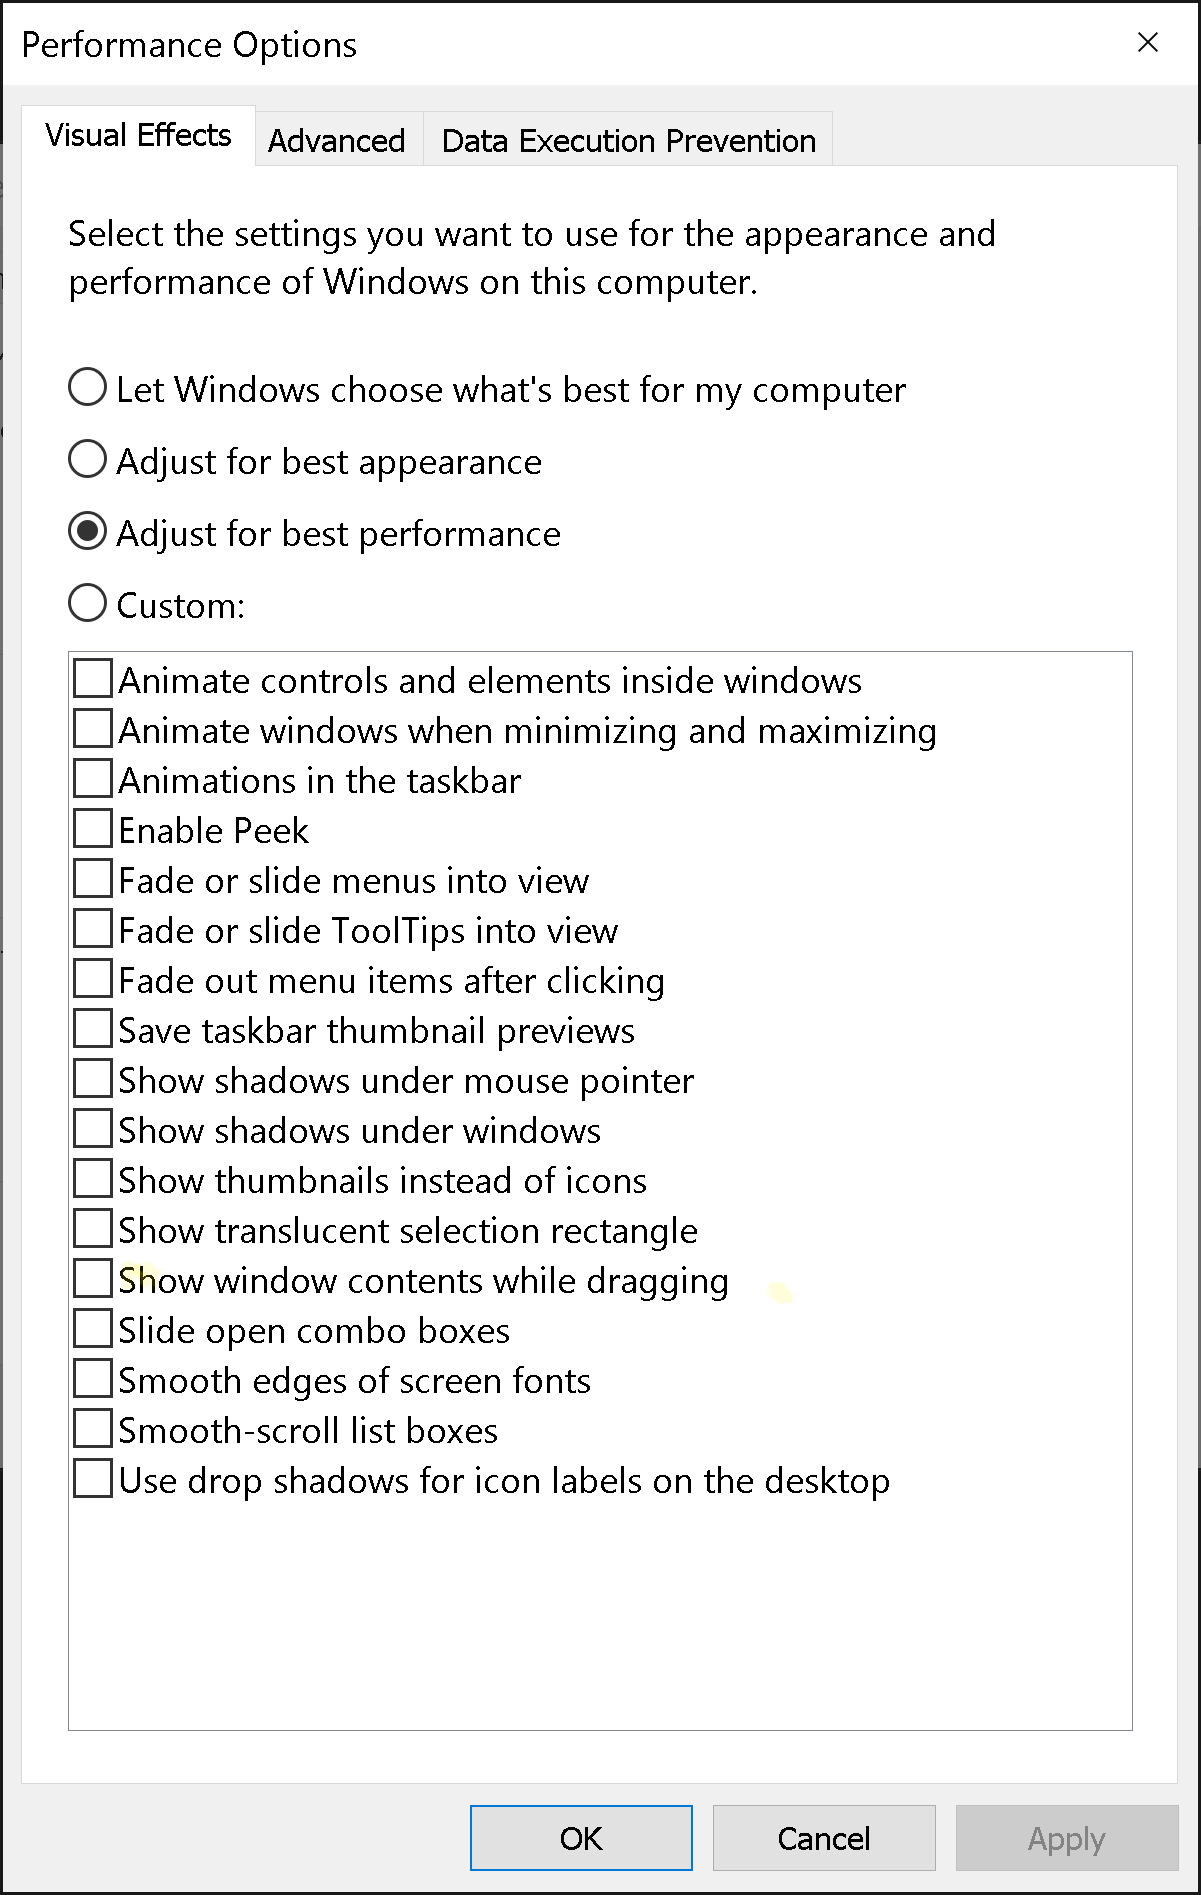The width and height of the screenshot is (1201, 1895).
Task: Turn on Animations in the taskbar
Action: tap(93, 779)
